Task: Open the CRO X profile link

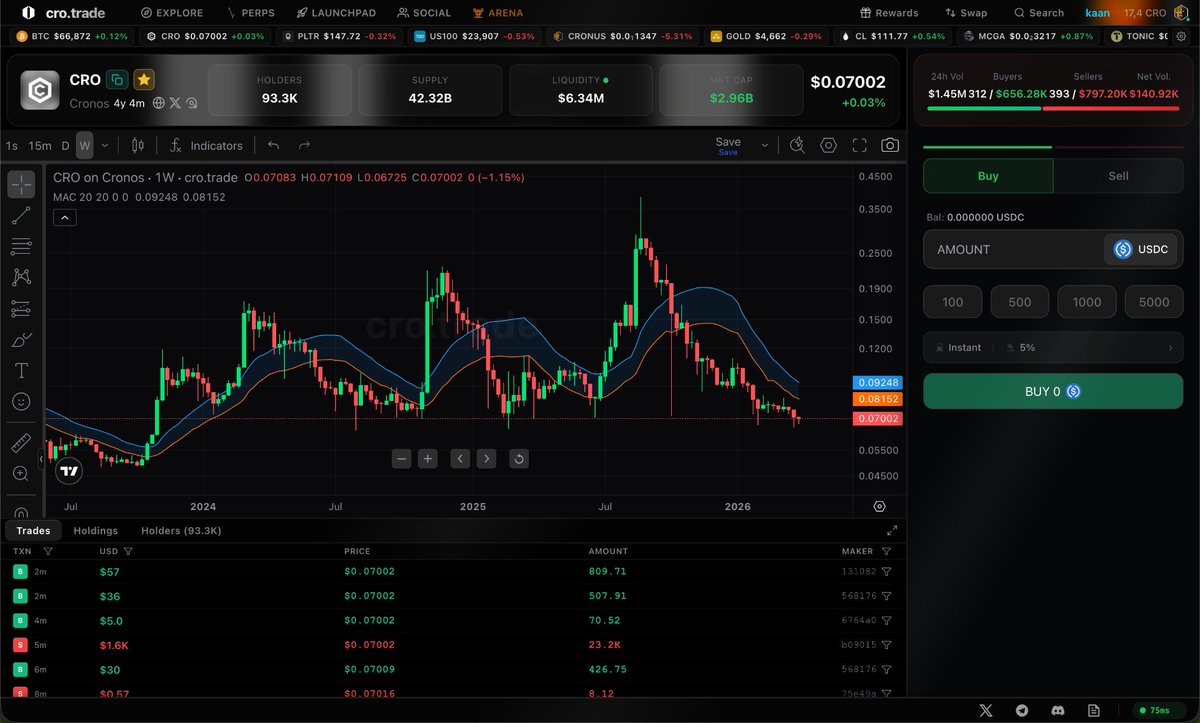Action: [x=175, y=103]
